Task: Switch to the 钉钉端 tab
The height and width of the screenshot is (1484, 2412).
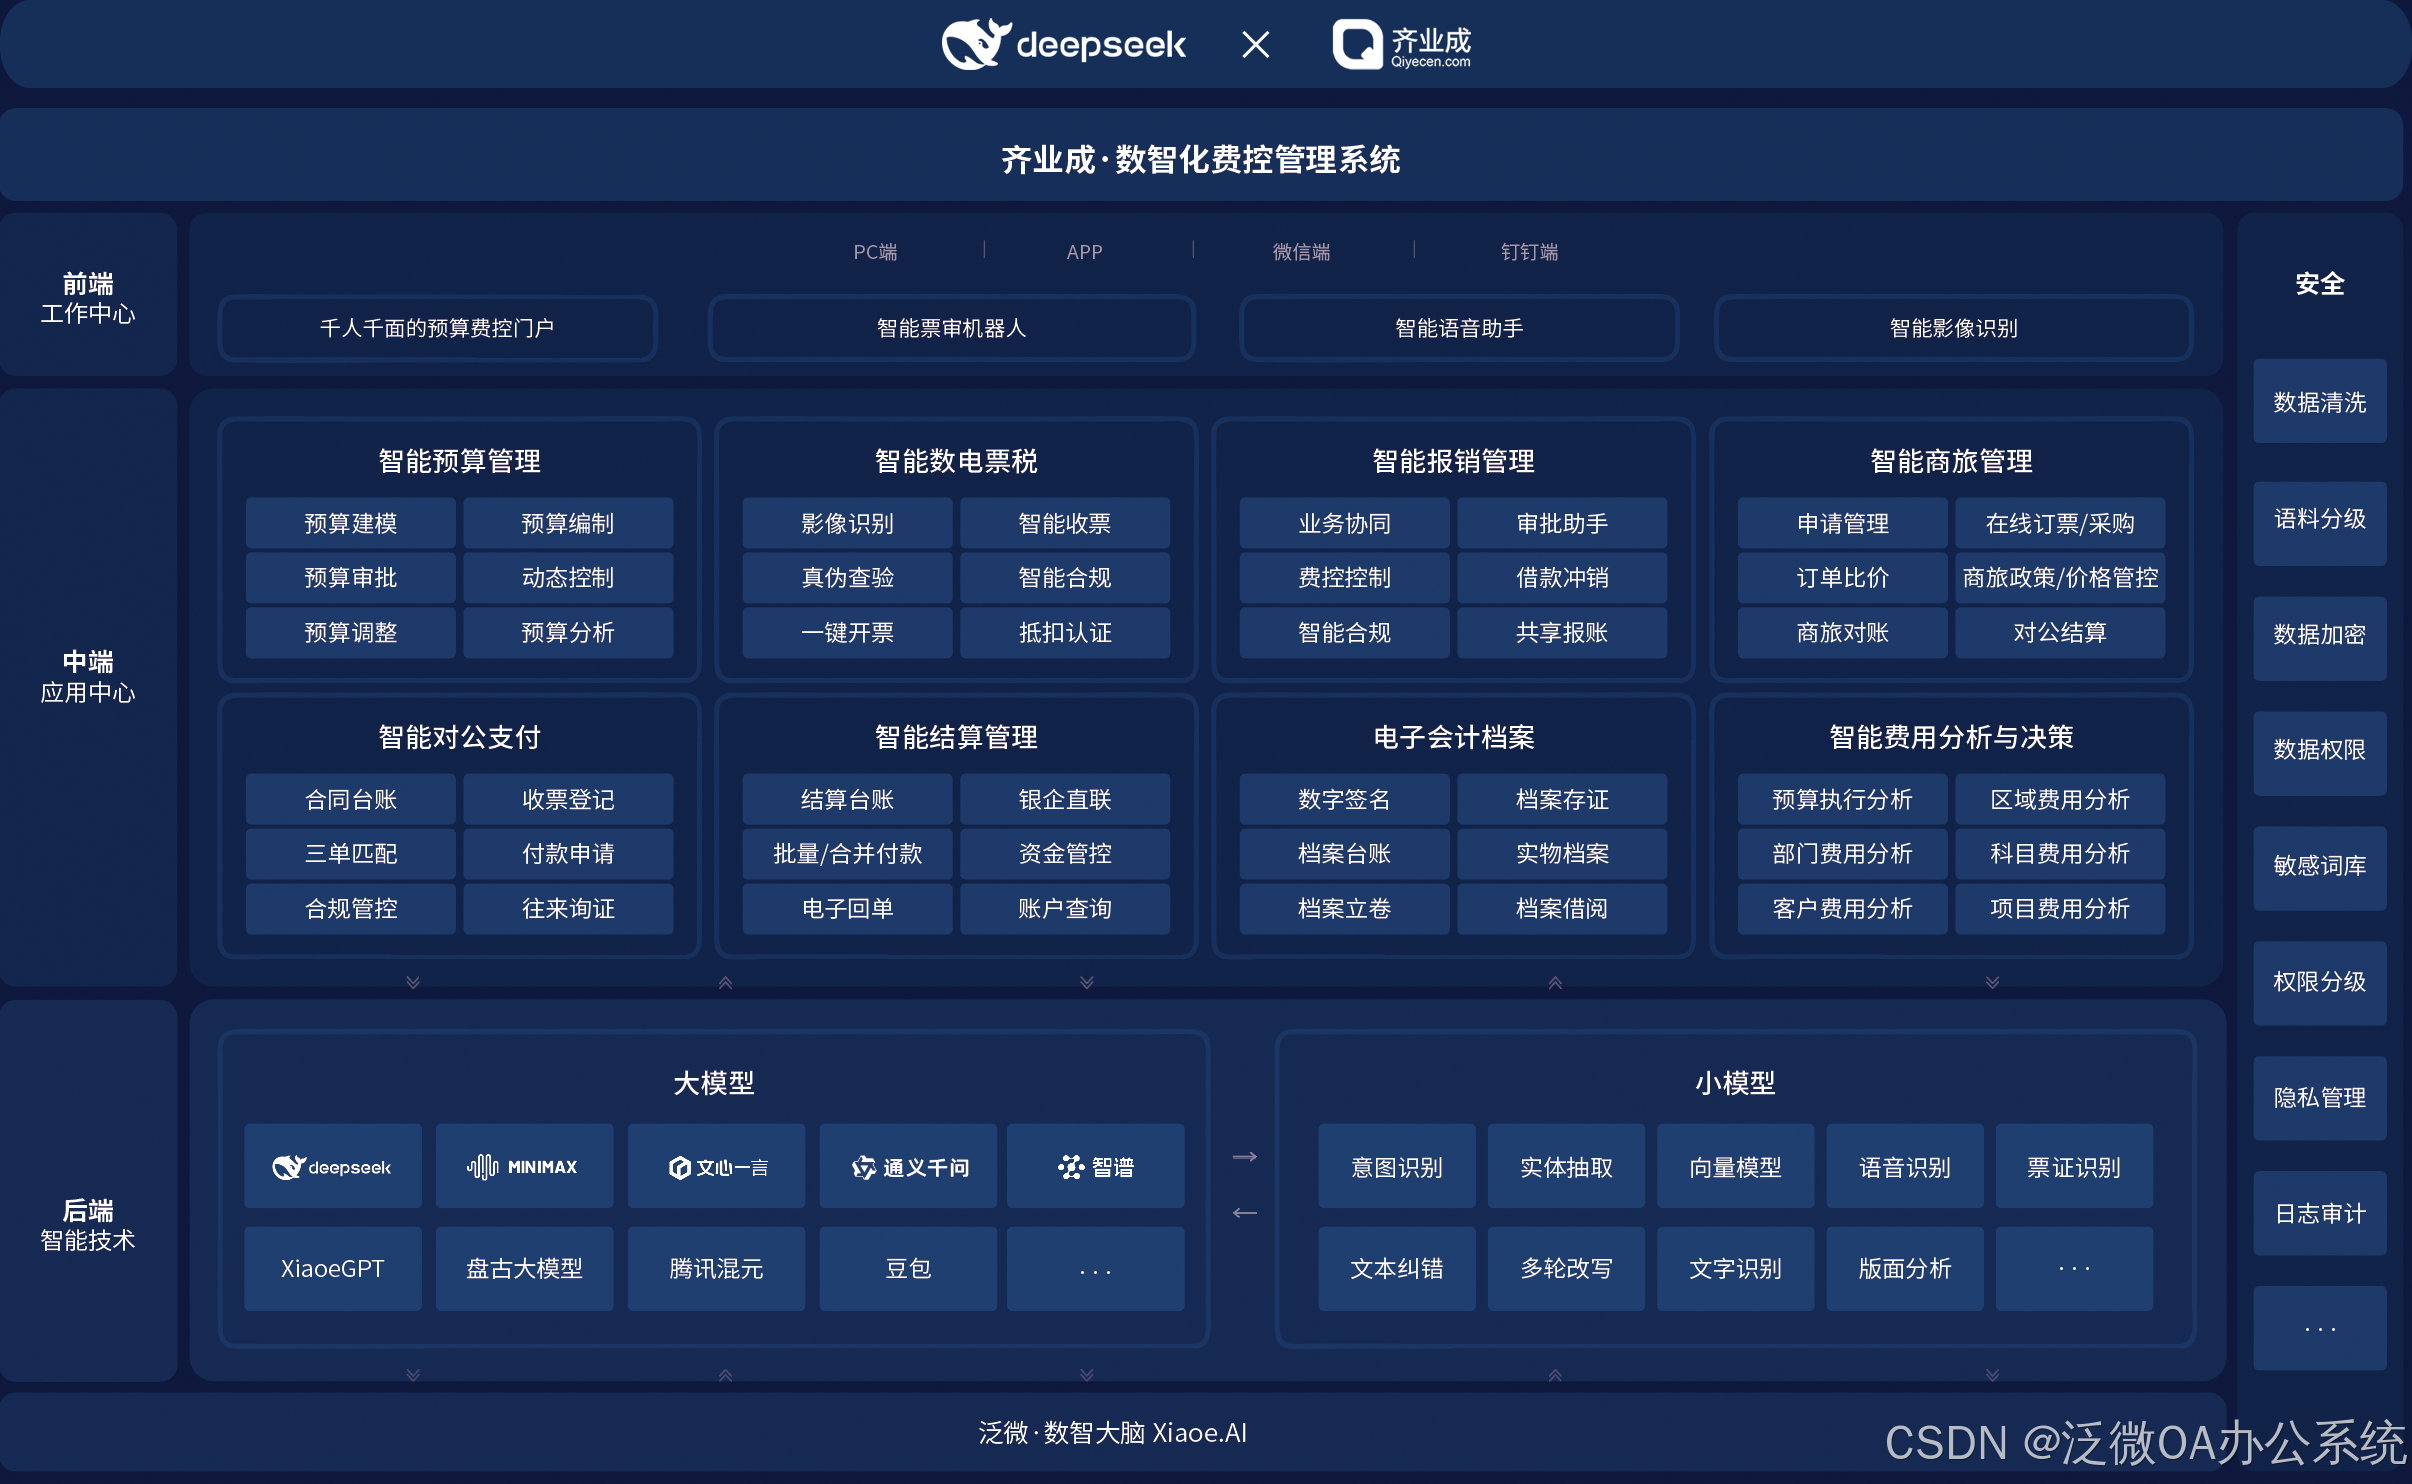Action: point(1529,252)
